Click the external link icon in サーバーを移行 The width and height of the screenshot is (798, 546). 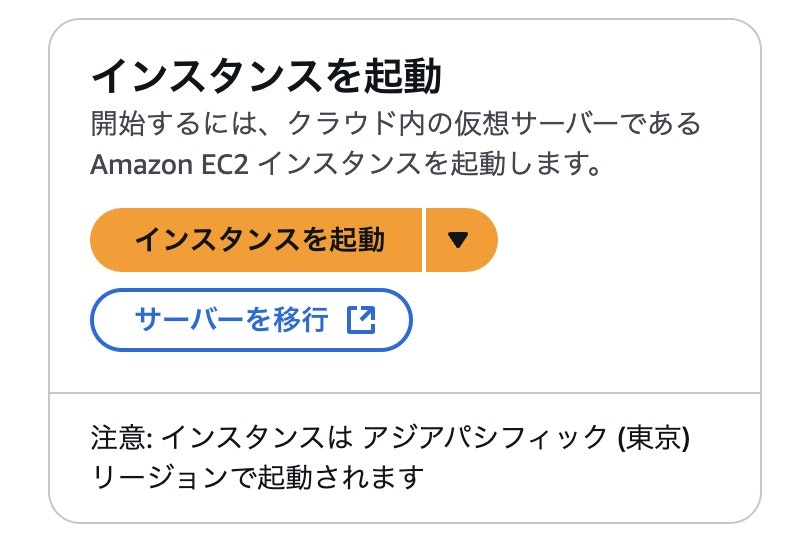(x=361, y=320)
